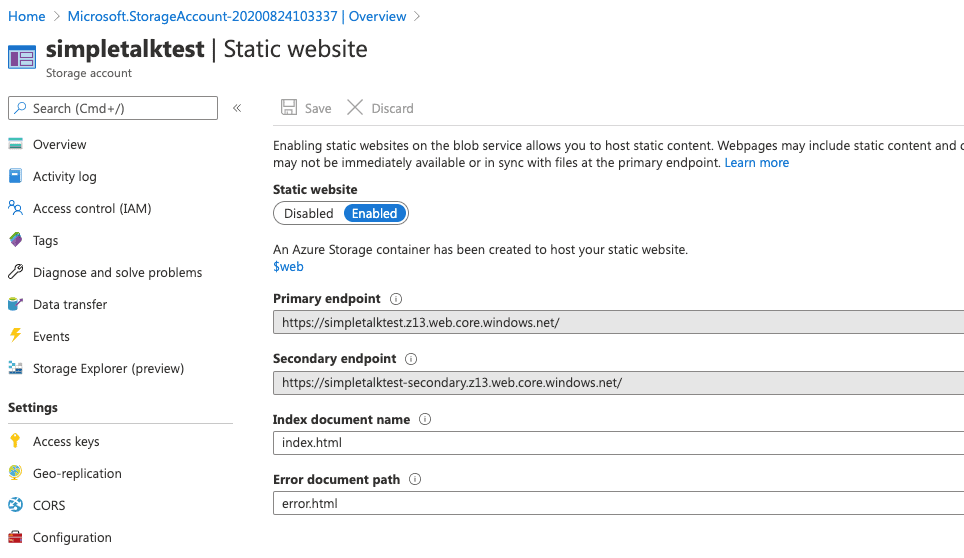964x558 pixels.
Task: Click the Activity log sidebar icon
Action: 15,176
